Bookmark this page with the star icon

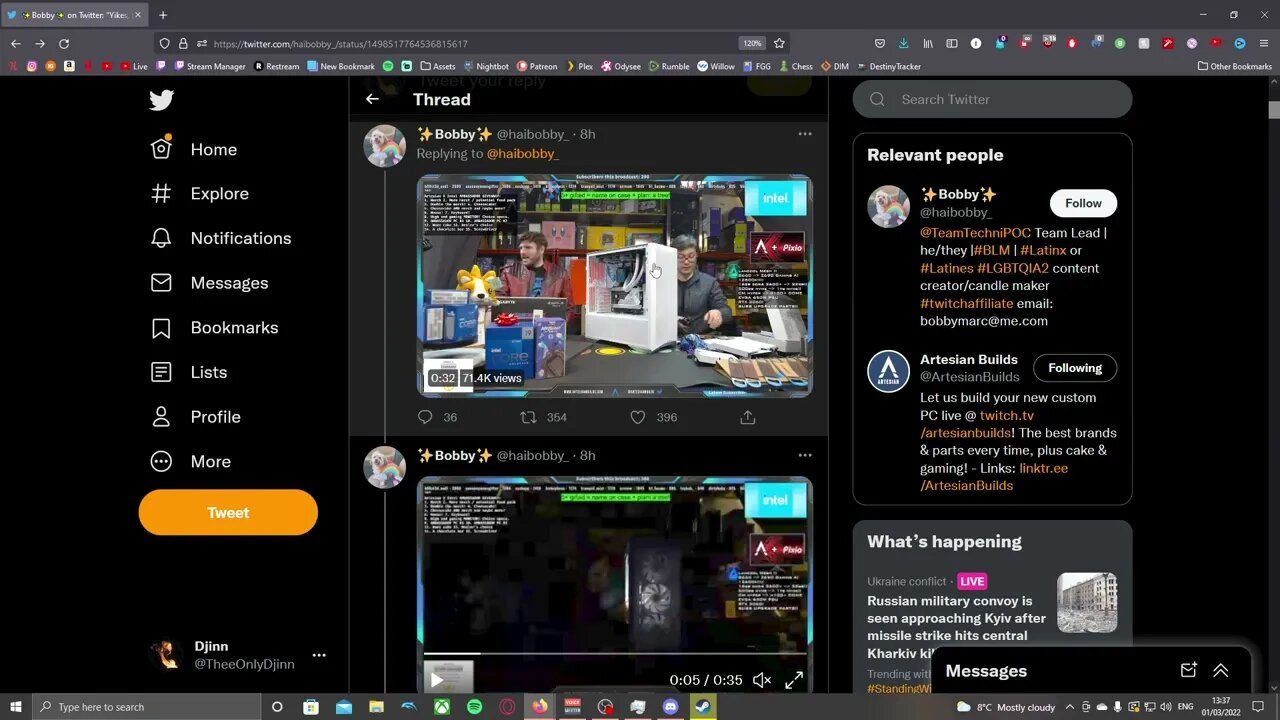click(779, 43)
